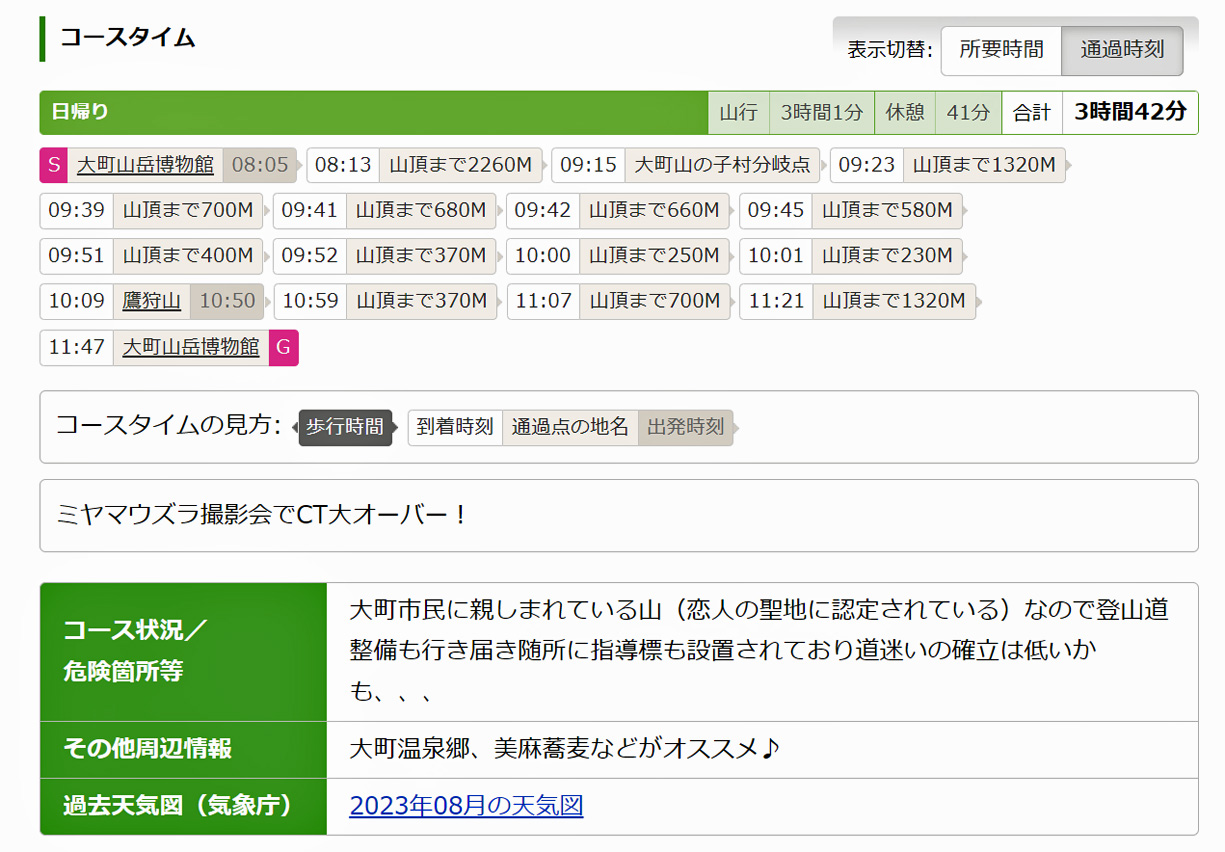Select the 通過時刻 display toggle
The width and height of the screenshot is (1225, 852).
[x=1122, y=50]
